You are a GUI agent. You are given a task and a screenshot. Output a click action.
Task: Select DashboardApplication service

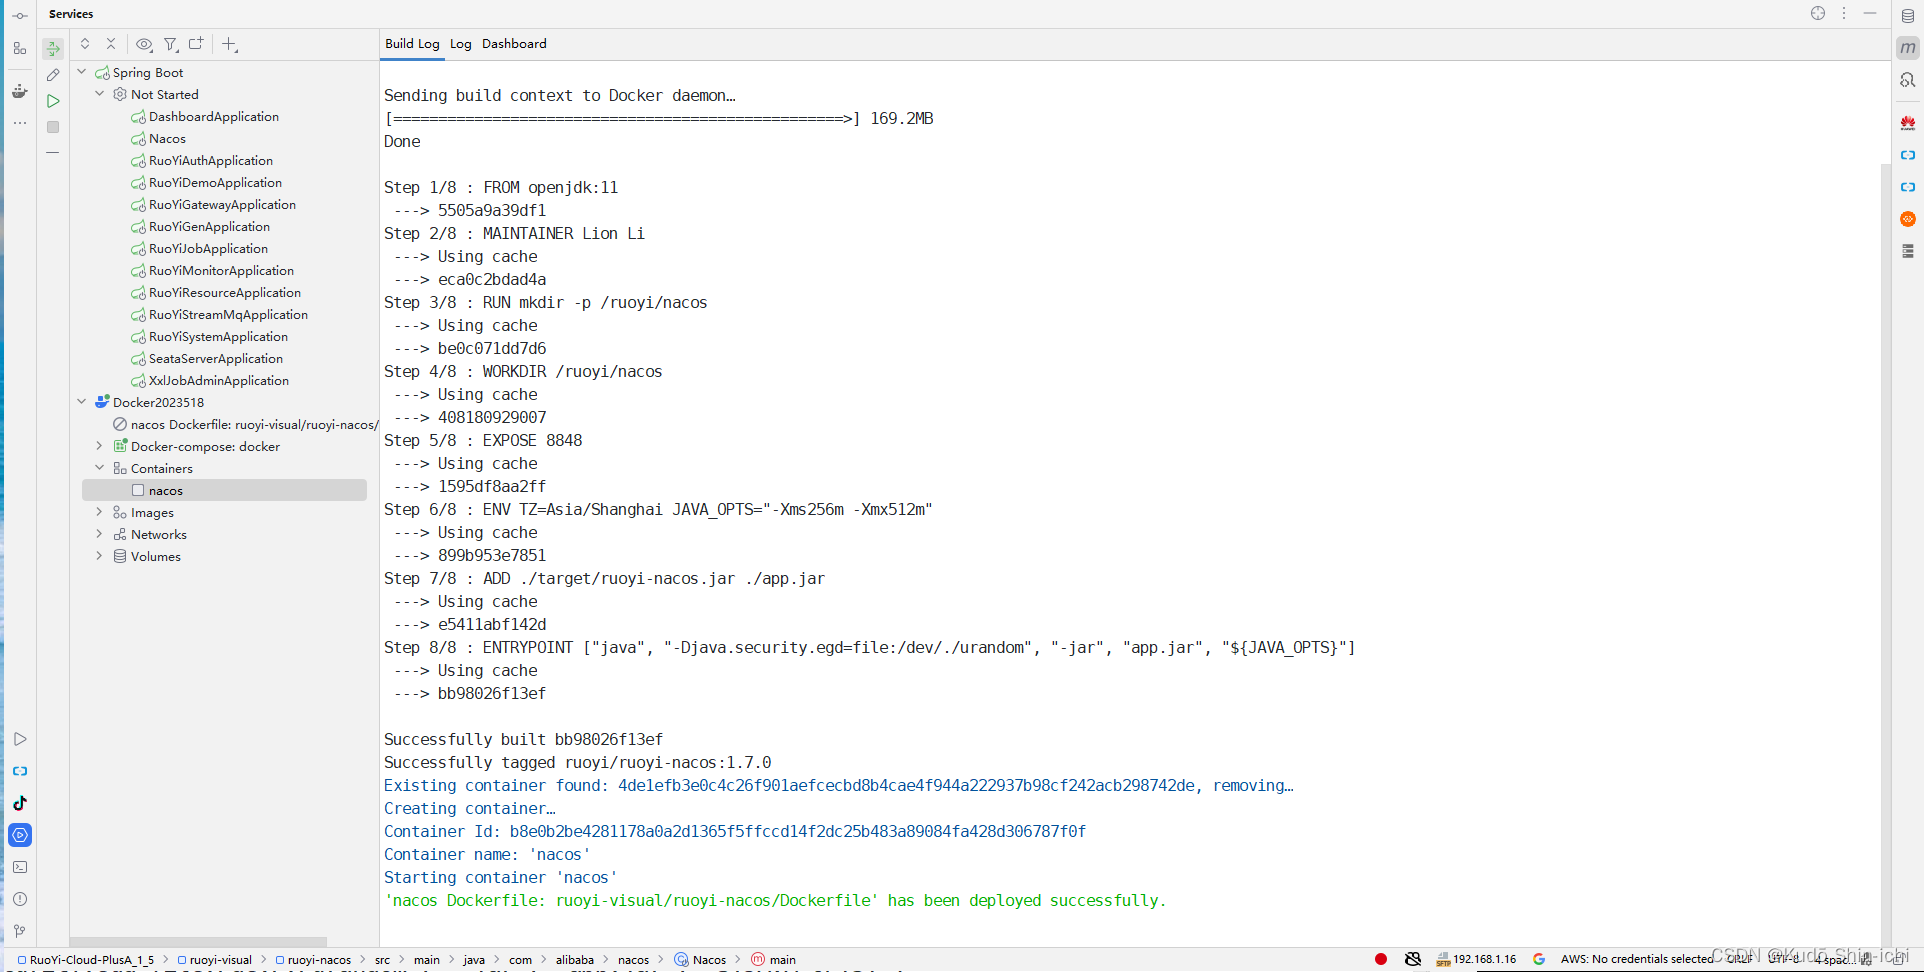coord(213,117)
